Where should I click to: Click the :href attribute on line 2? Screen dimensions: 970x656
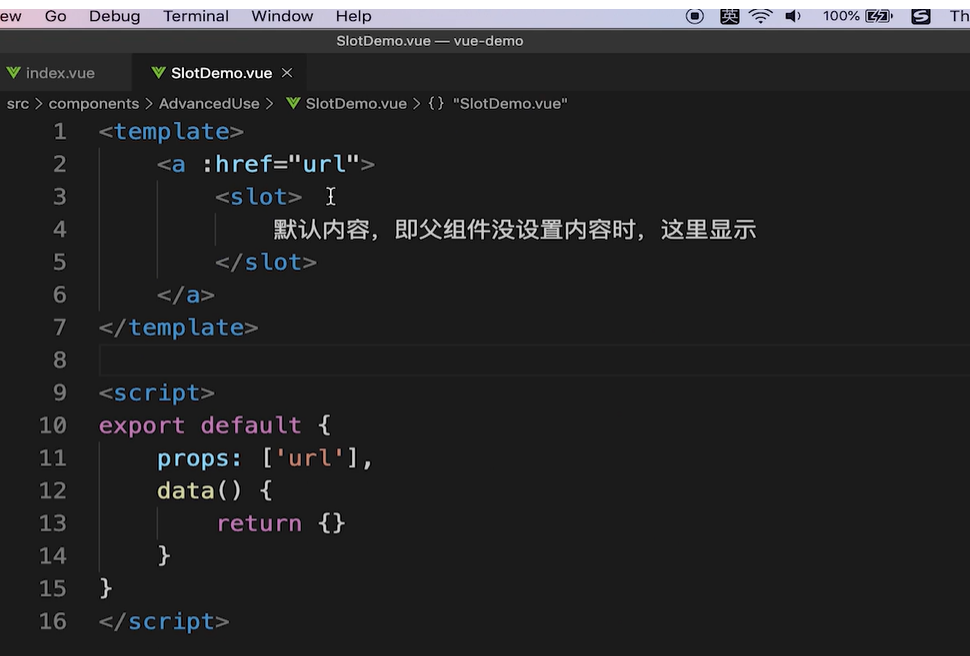(238, 164)
